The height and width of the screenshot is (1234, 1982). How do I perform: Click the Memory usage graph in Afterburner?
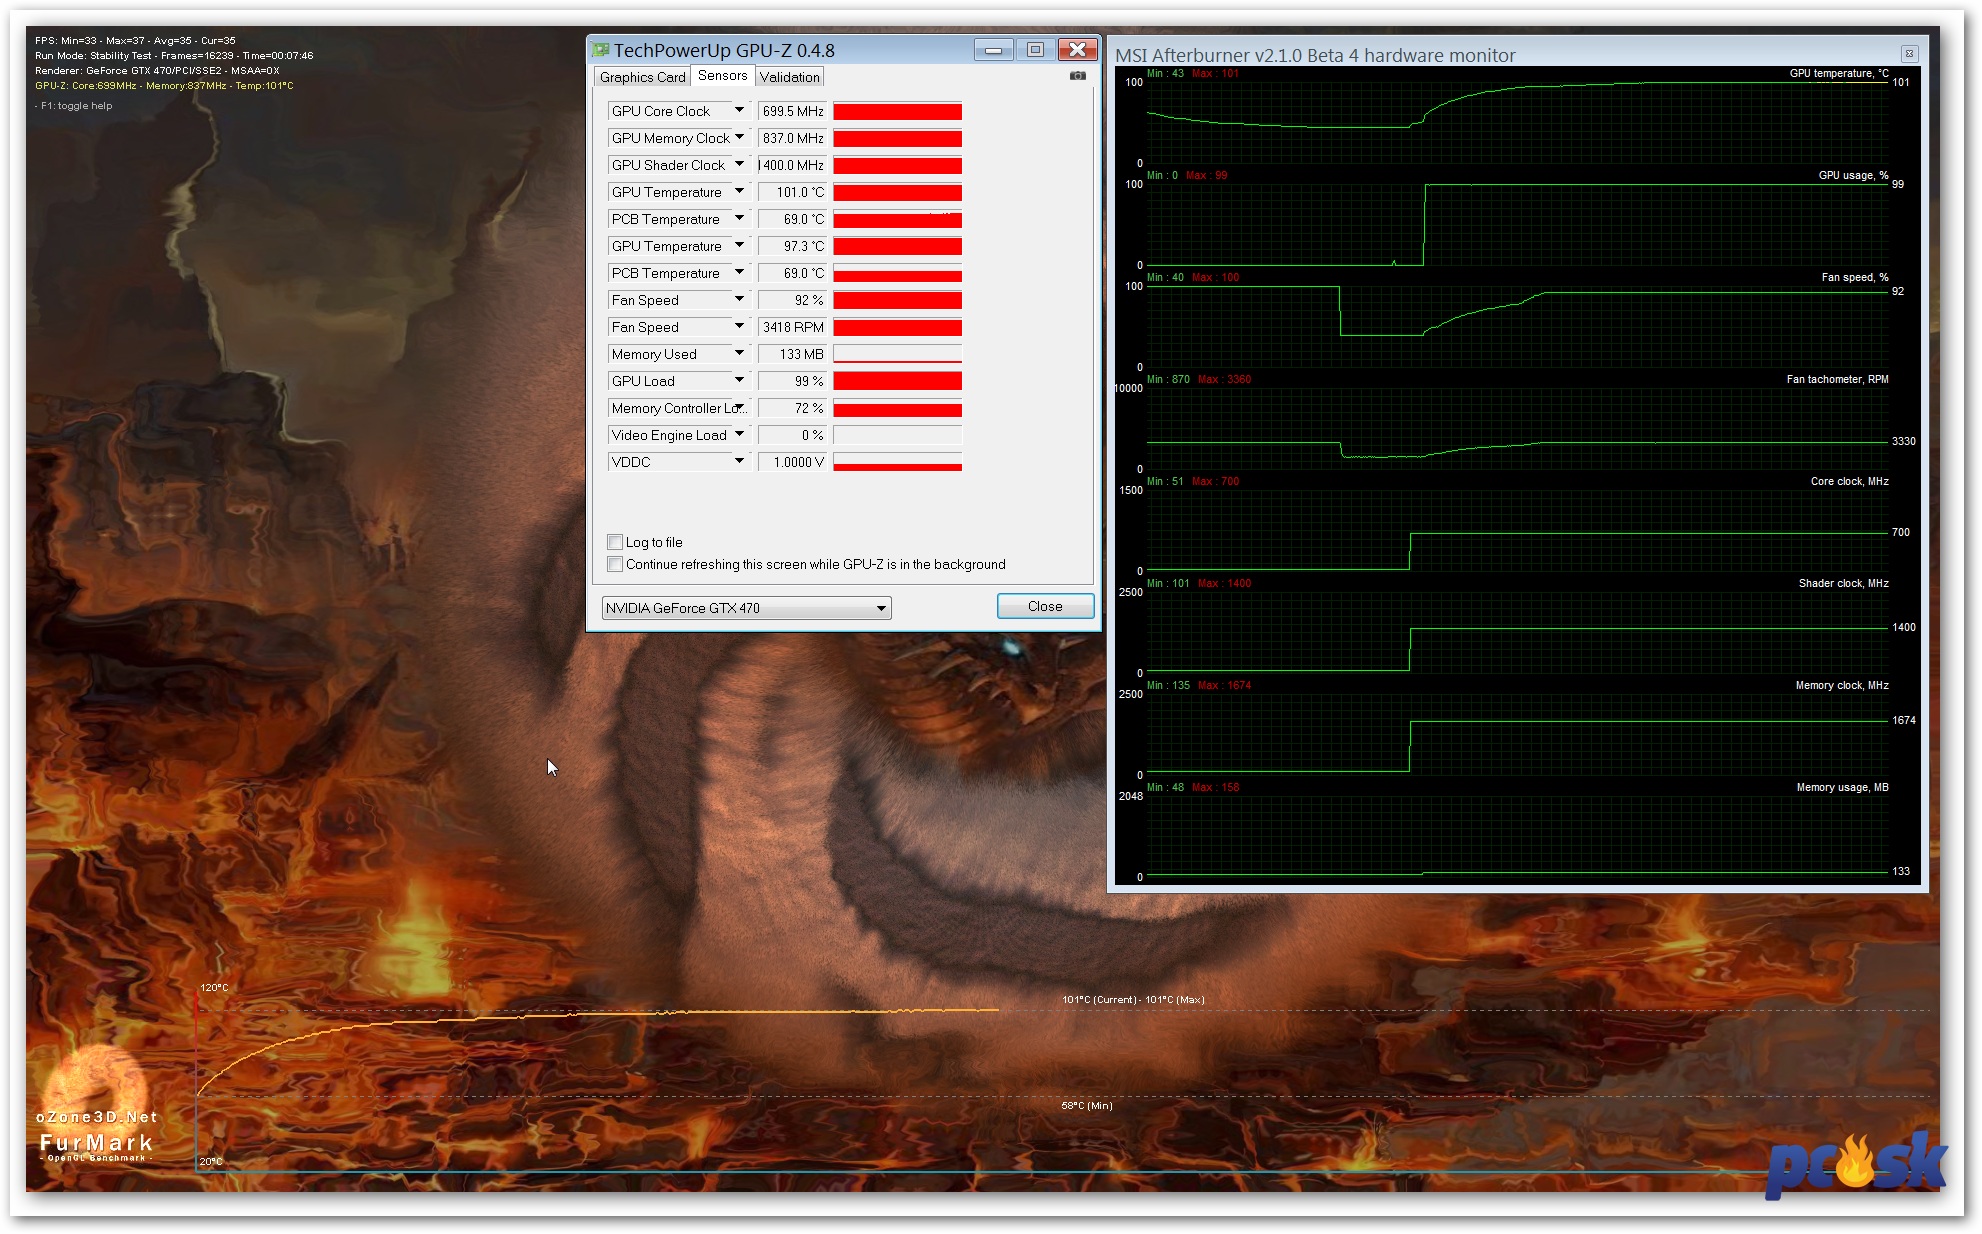(1517, 836)
